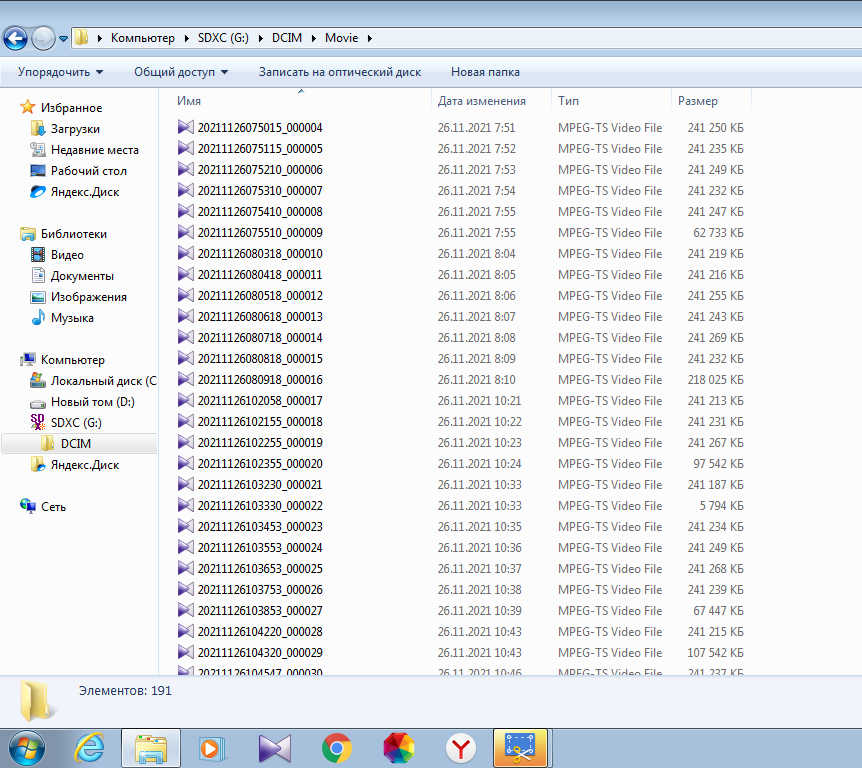Select the SDXC (G:) drive
862x768 pixels.
click(x=78, y=423)
